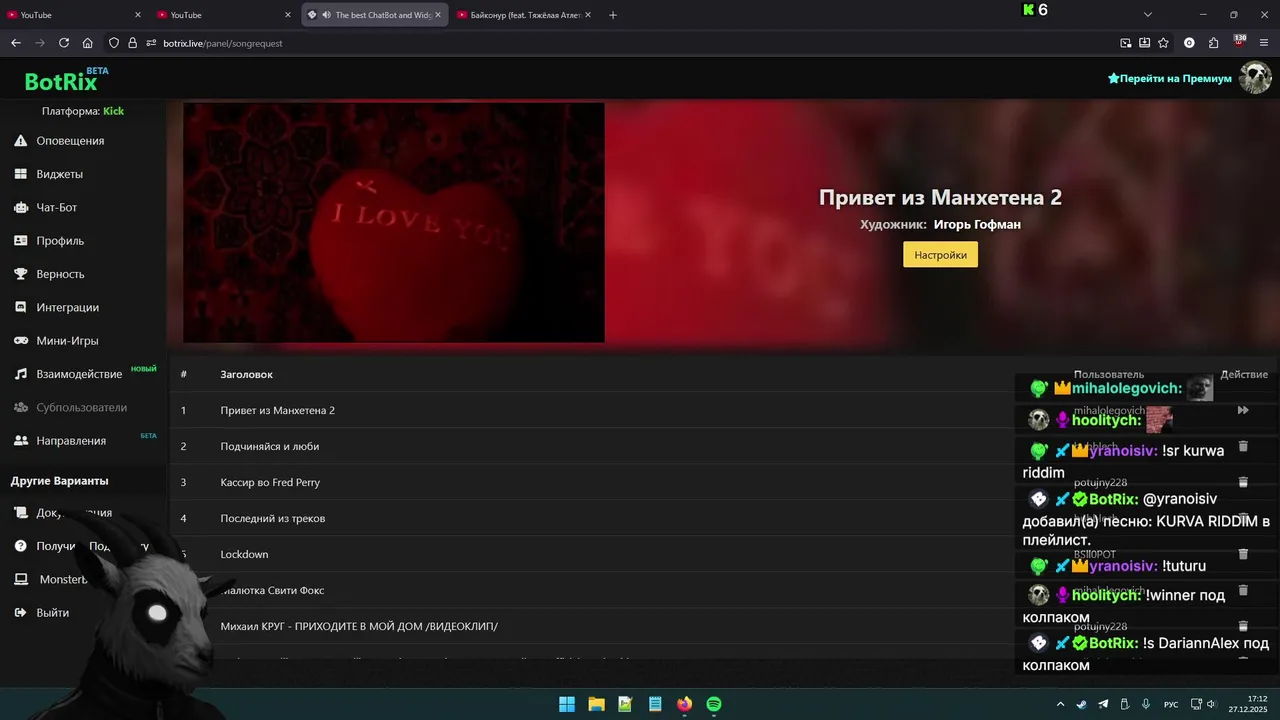Click the BotRix BETA logo
The image size is (1280, 720).
(66, 80)
